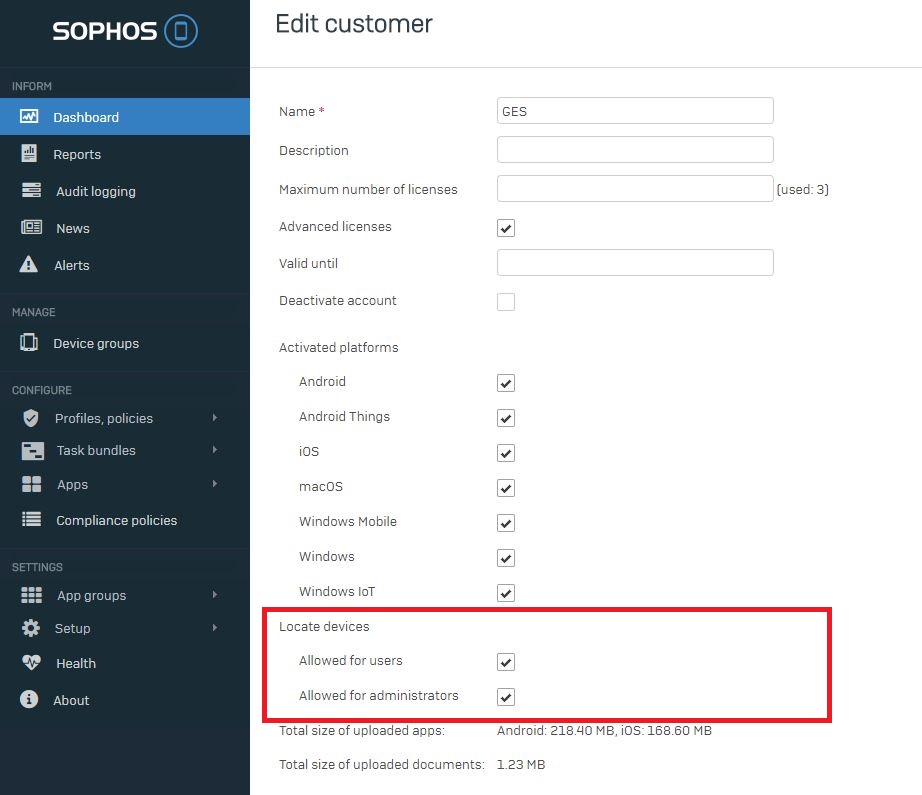Open News via the newspaper icon

(31, 228)
